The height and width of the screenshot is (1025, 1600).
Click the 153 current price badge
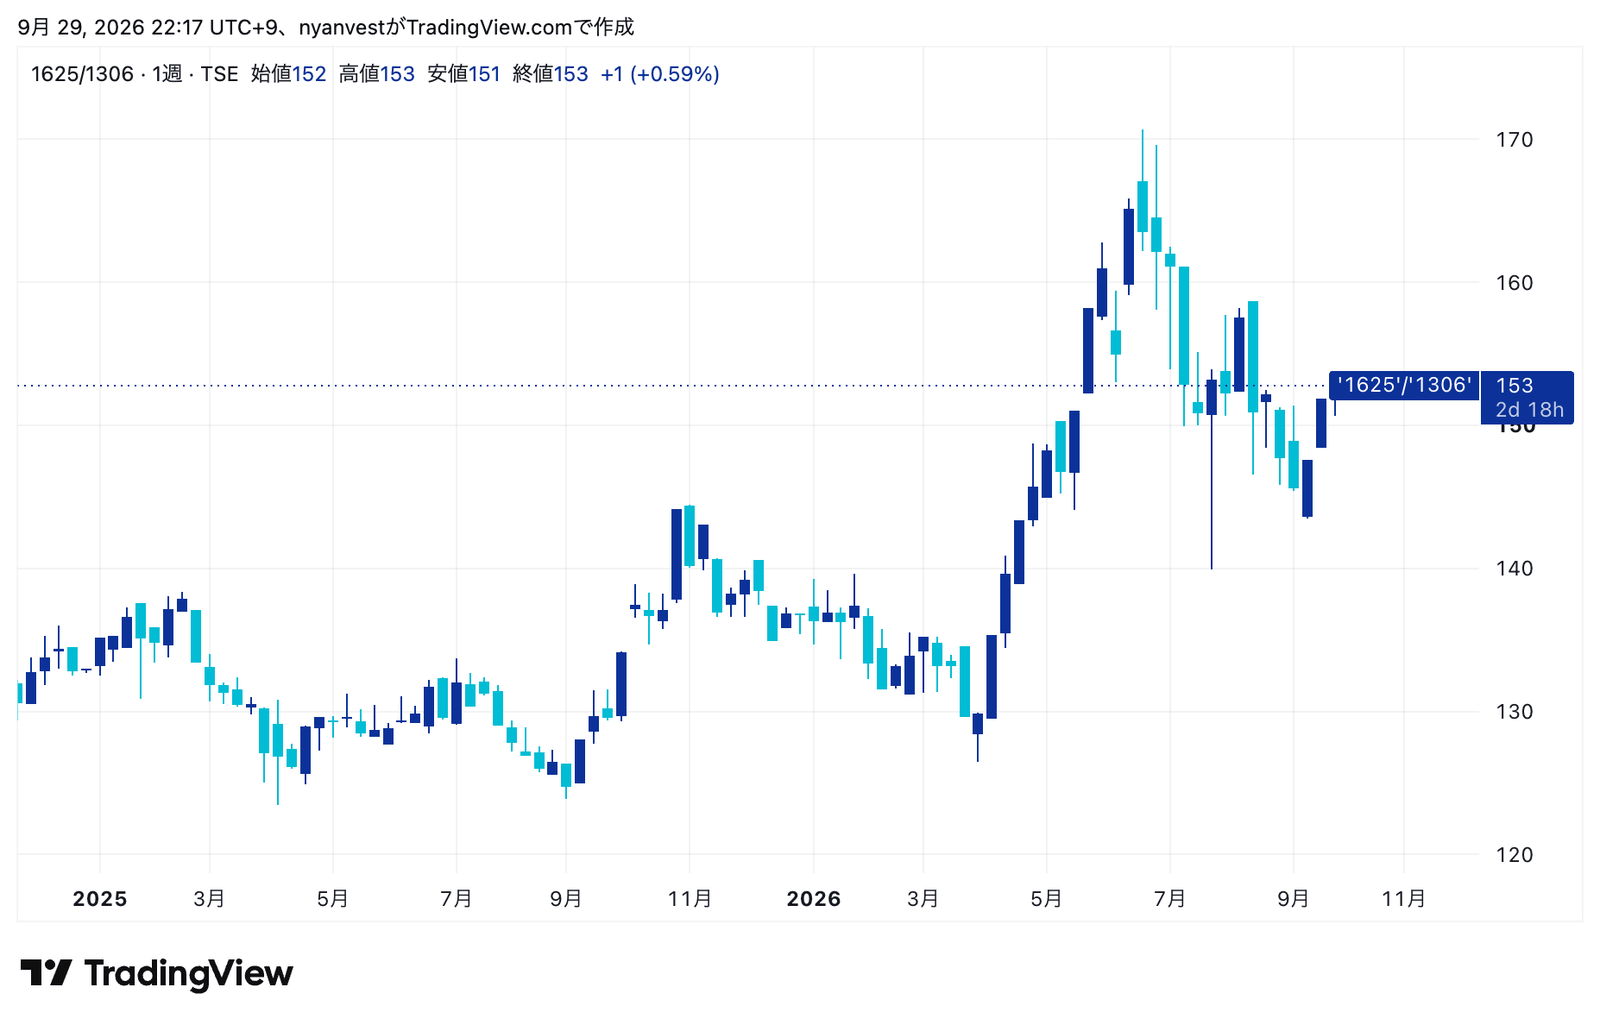click(x=1514, y=385)
